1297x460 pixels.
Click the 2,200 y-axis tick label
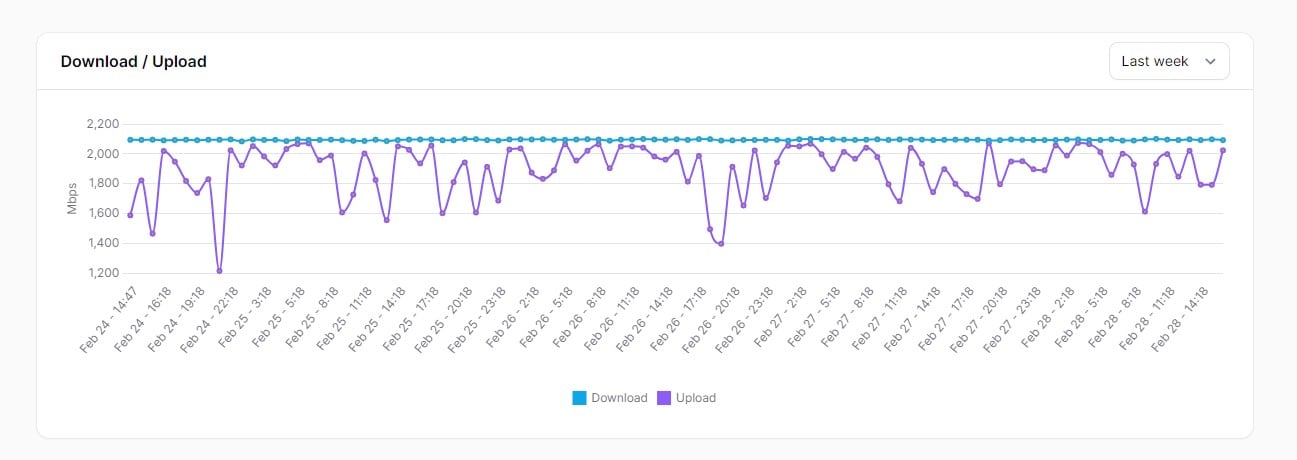pos(103,124)
